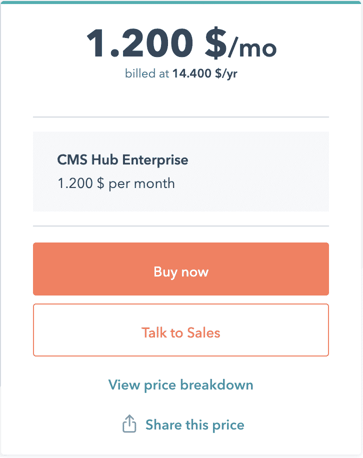The height and width of the screenshot is (458, 363).
Task: Click the large 1.200 $ price figure
Action: pyautogui.click(x=157, y=43)
